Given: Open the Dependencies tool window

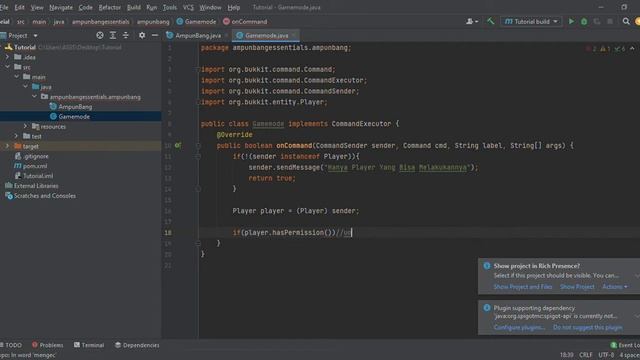Looking at the screenshot, I should (137, 345).
